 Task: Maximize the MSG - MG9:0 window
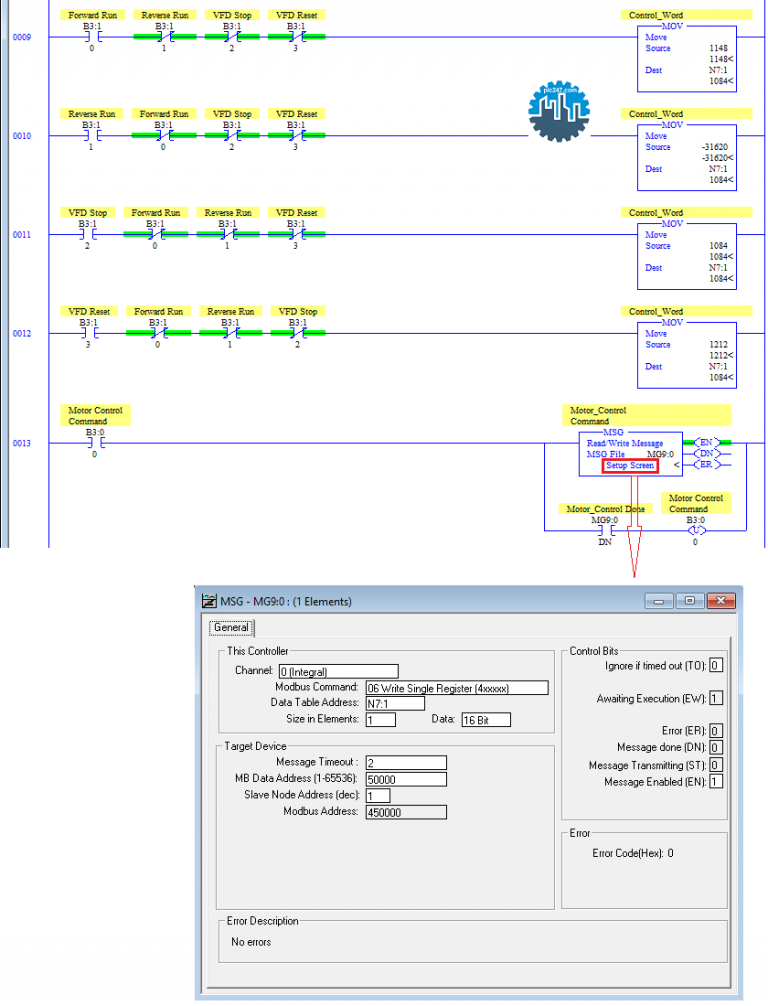tap(689, 601)
